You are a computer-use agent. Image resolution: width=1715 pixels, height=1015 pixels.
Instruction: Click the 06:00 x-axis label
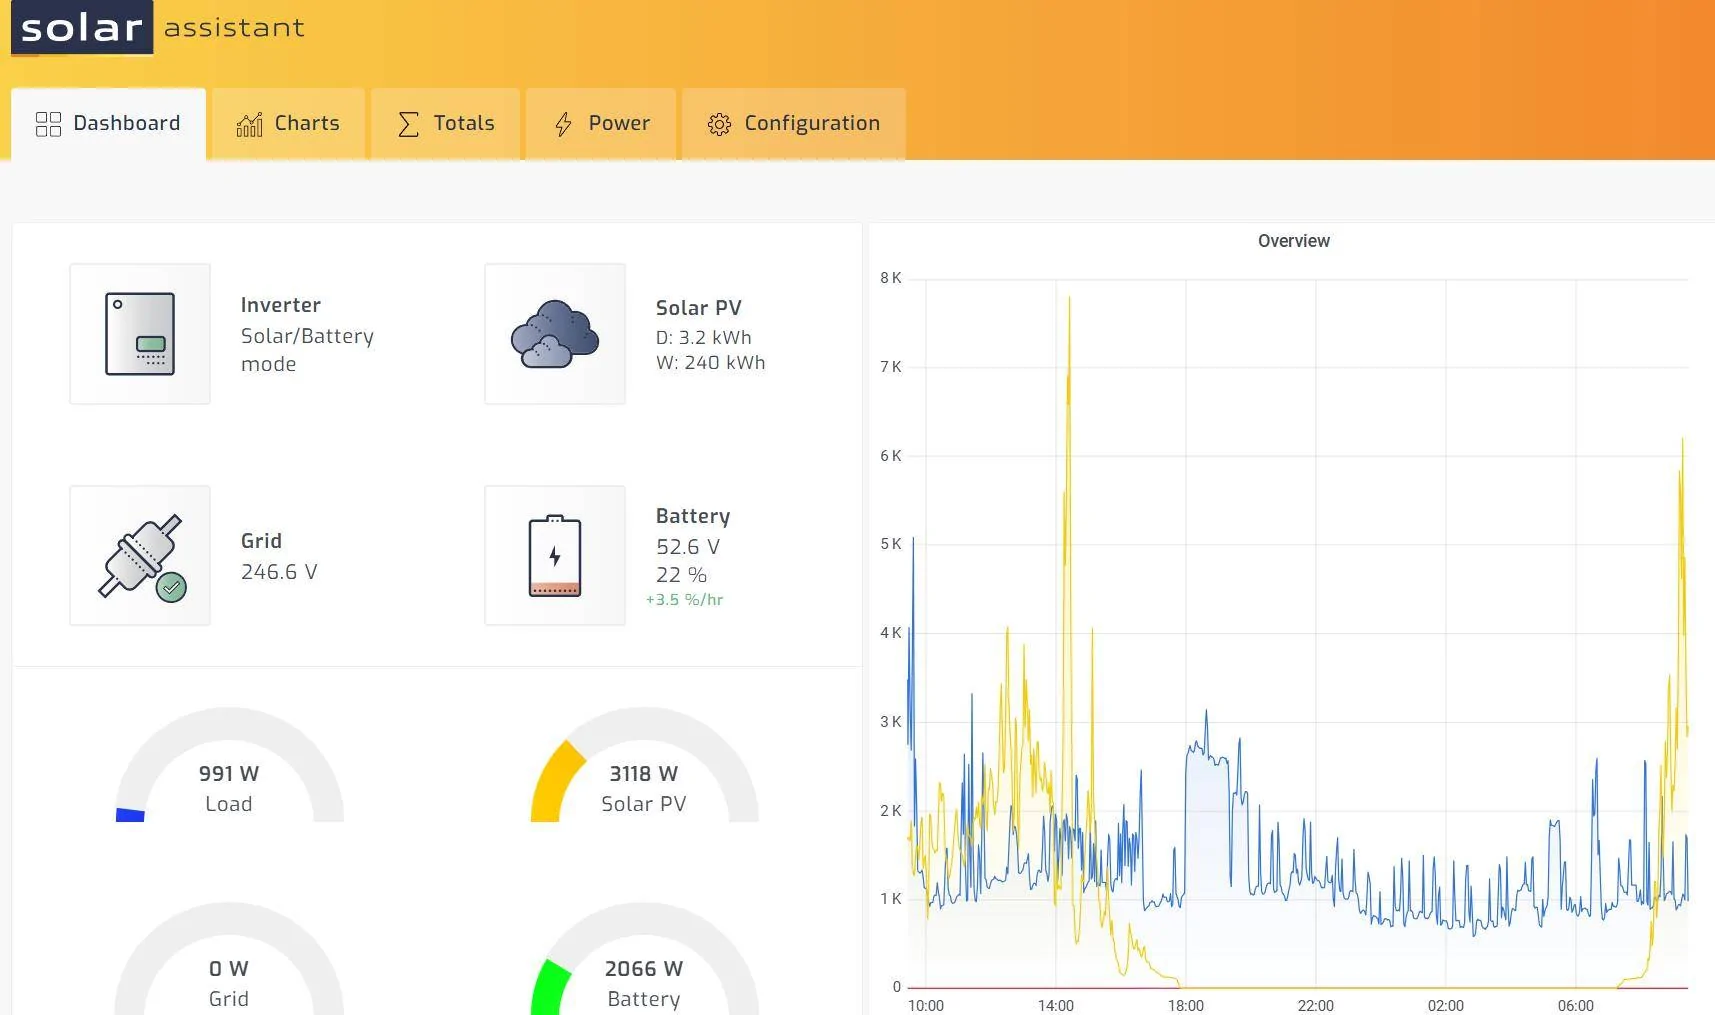click(x=1575, y=1006)
